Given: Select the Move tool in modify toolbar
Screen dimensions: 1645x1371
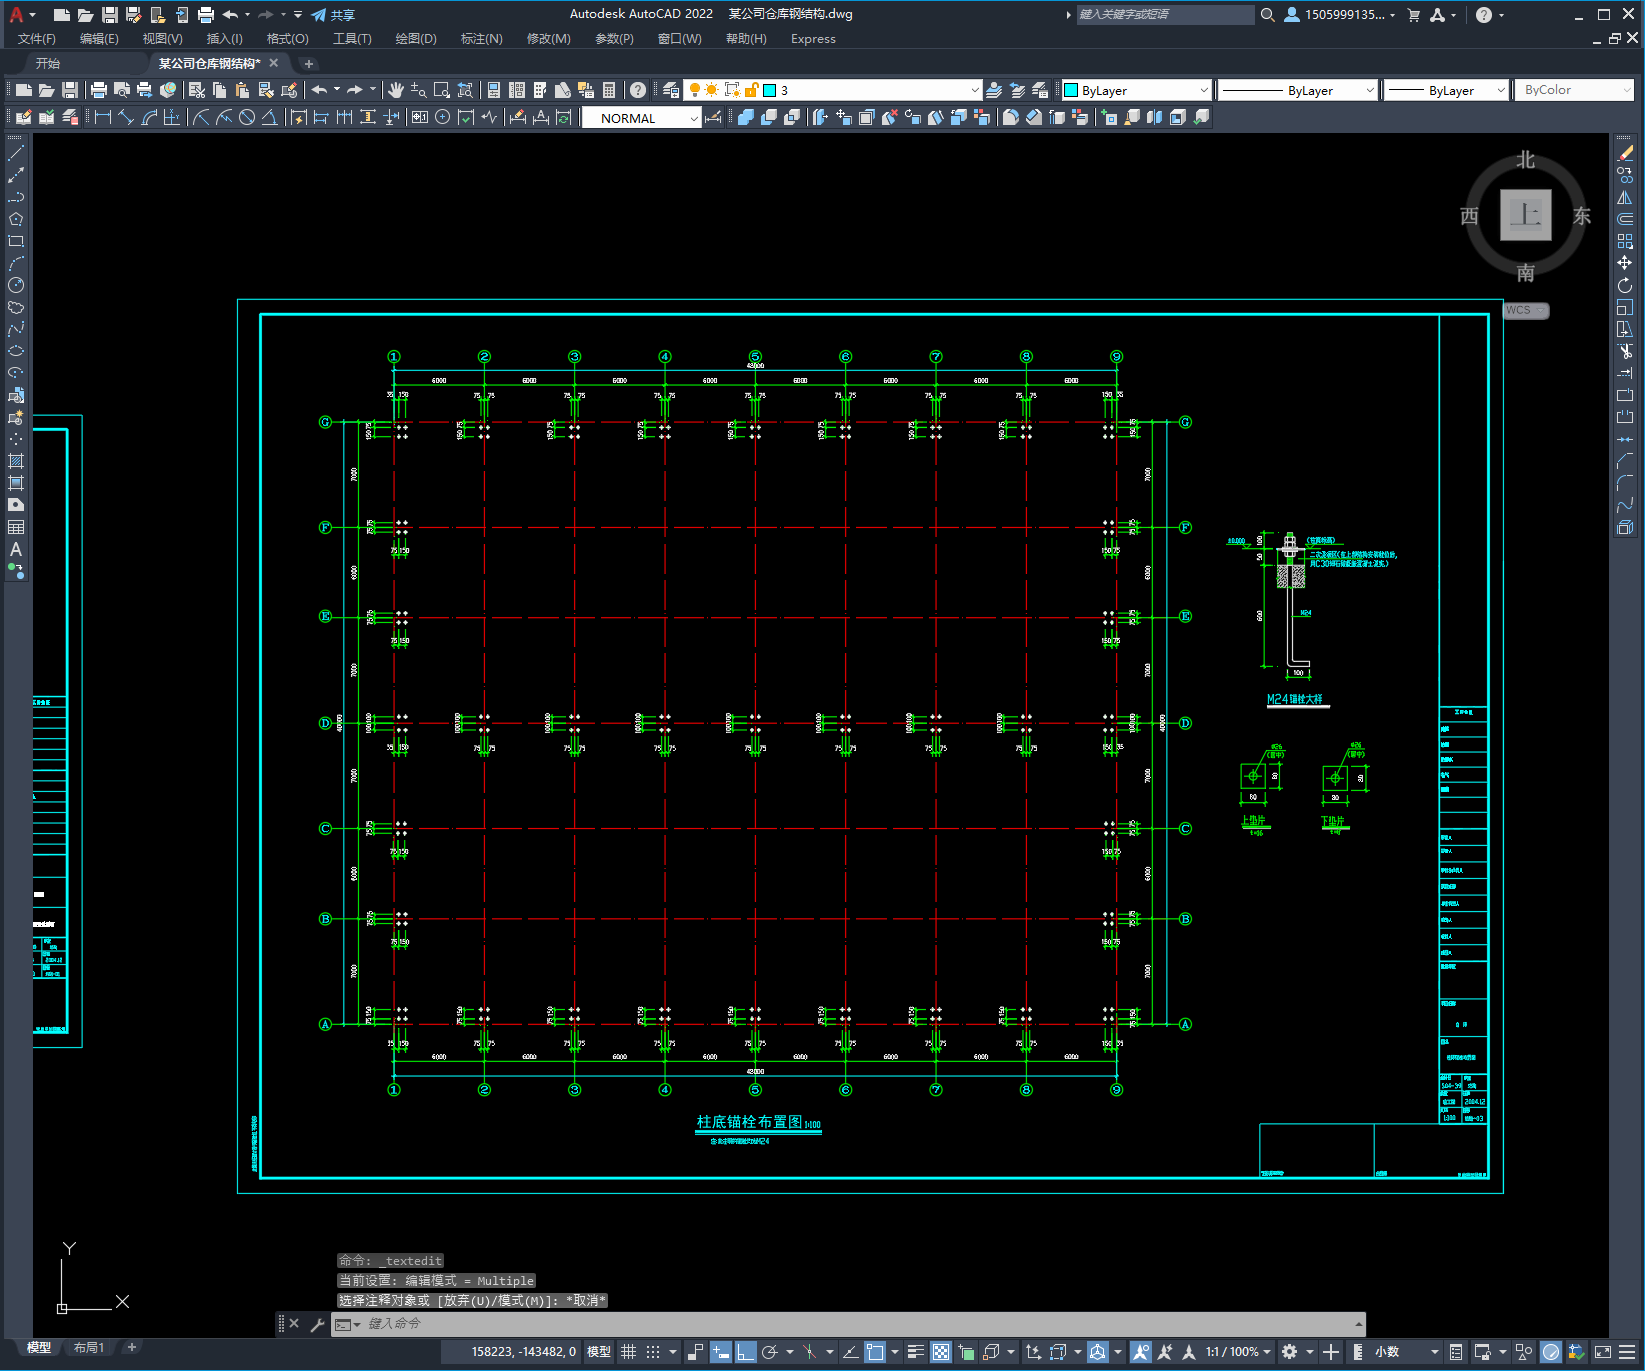Looking at the screenshot, I should coord(1625,263).
